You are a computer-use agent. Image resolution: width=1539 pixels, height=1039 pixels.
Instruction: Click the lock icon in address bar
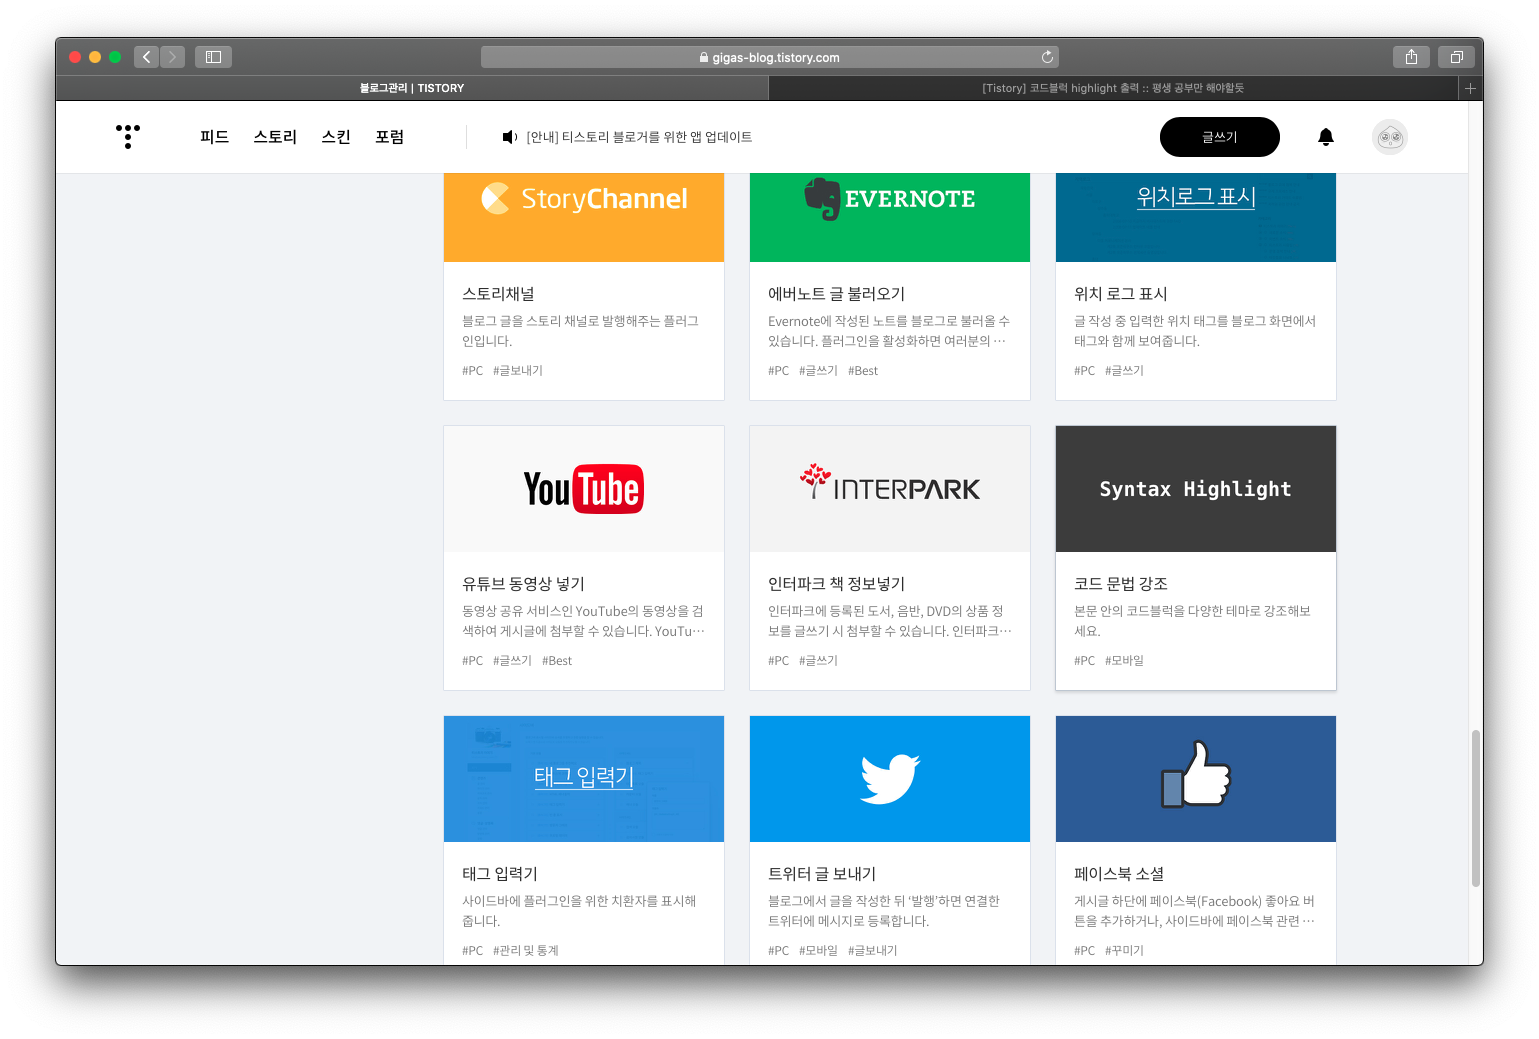click(704, 57)
